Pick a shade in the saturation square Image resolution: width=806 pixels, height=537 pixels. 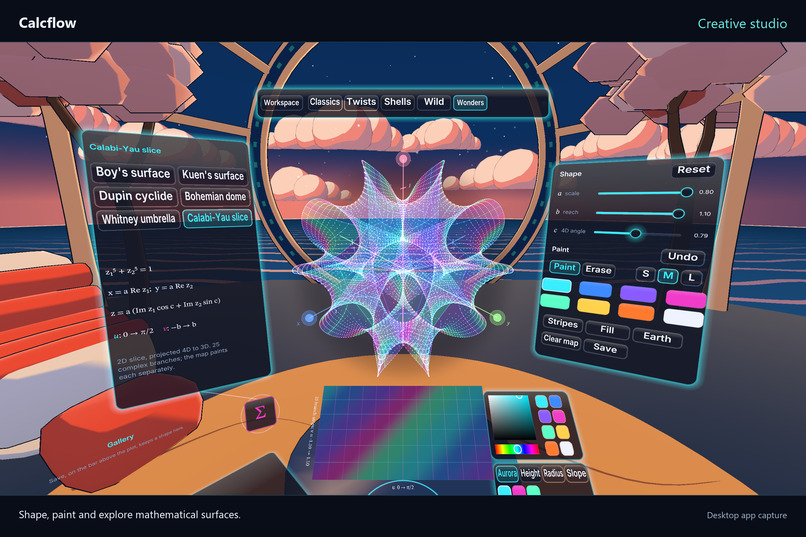click(512, 416)
